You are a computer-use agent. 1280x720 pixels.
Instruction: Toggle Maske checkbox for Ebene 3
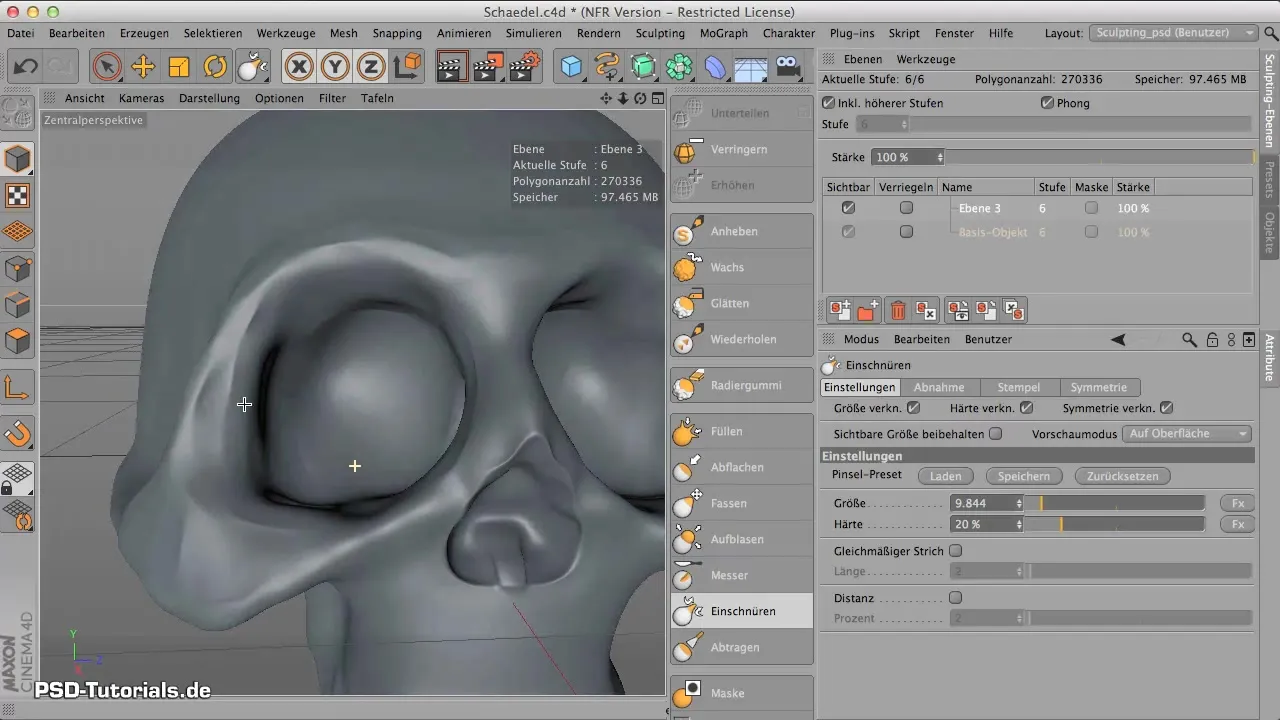pos(1091,208)
